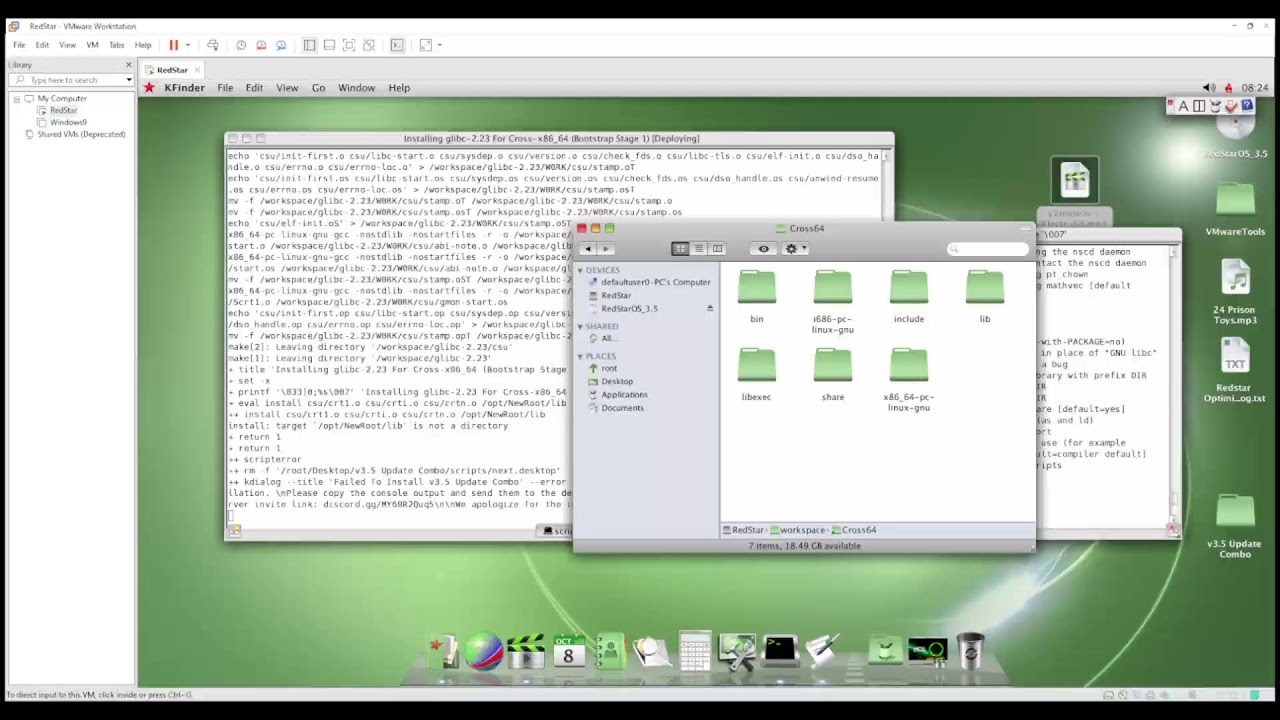The height and width of the screenshot is (720, 1280).
Task: Open the power options dropdown arrow
Action: pyautogui.click(x=187, y=45)
